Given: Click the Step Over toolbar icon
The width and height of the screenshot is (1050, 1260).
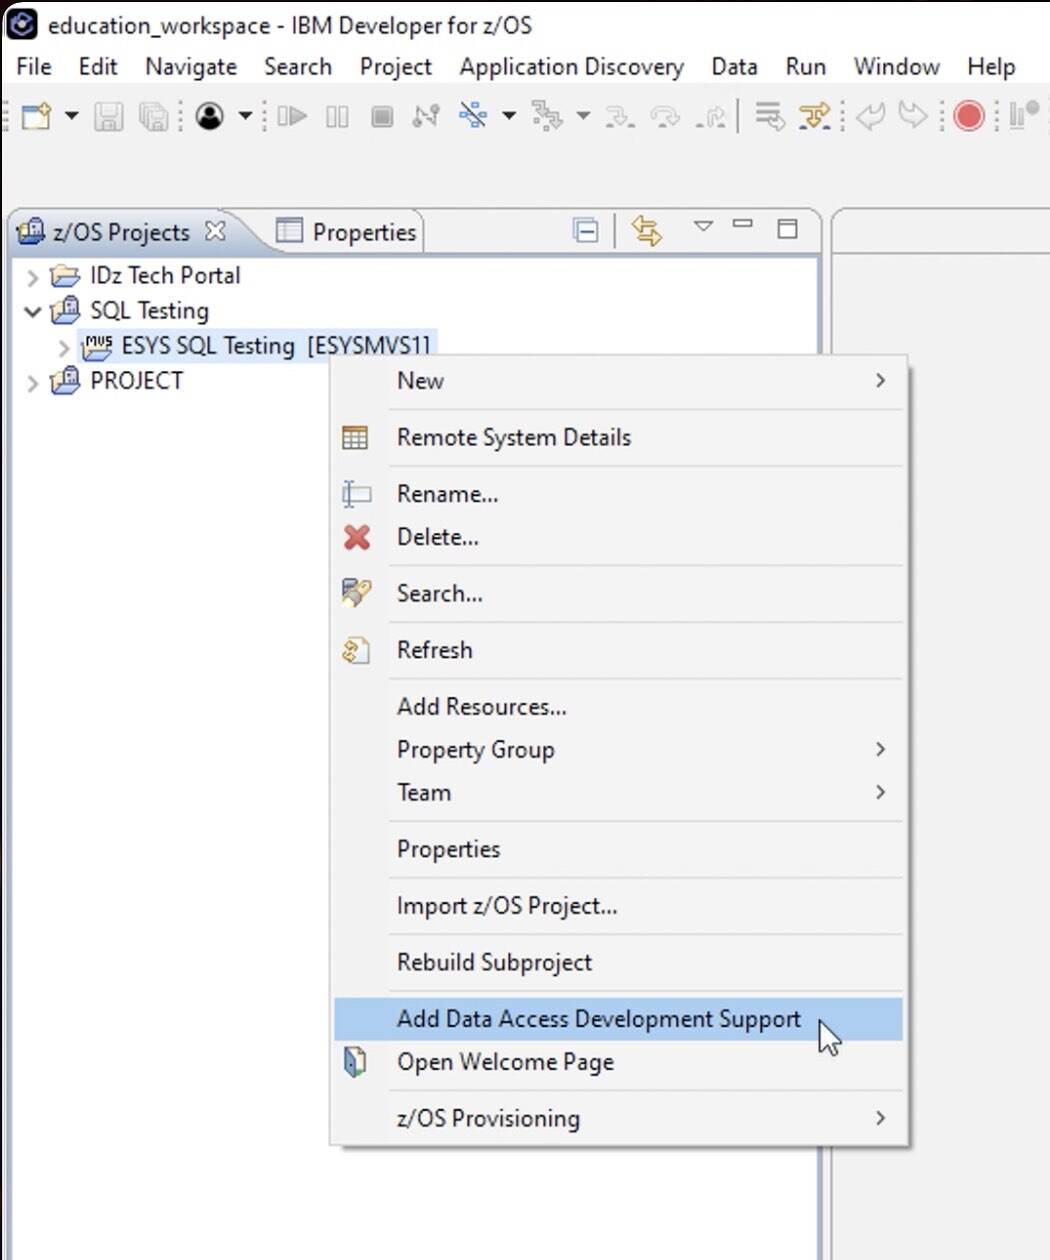Looking at the screenshot, I should pyautogui.click(x=665, y=117).
